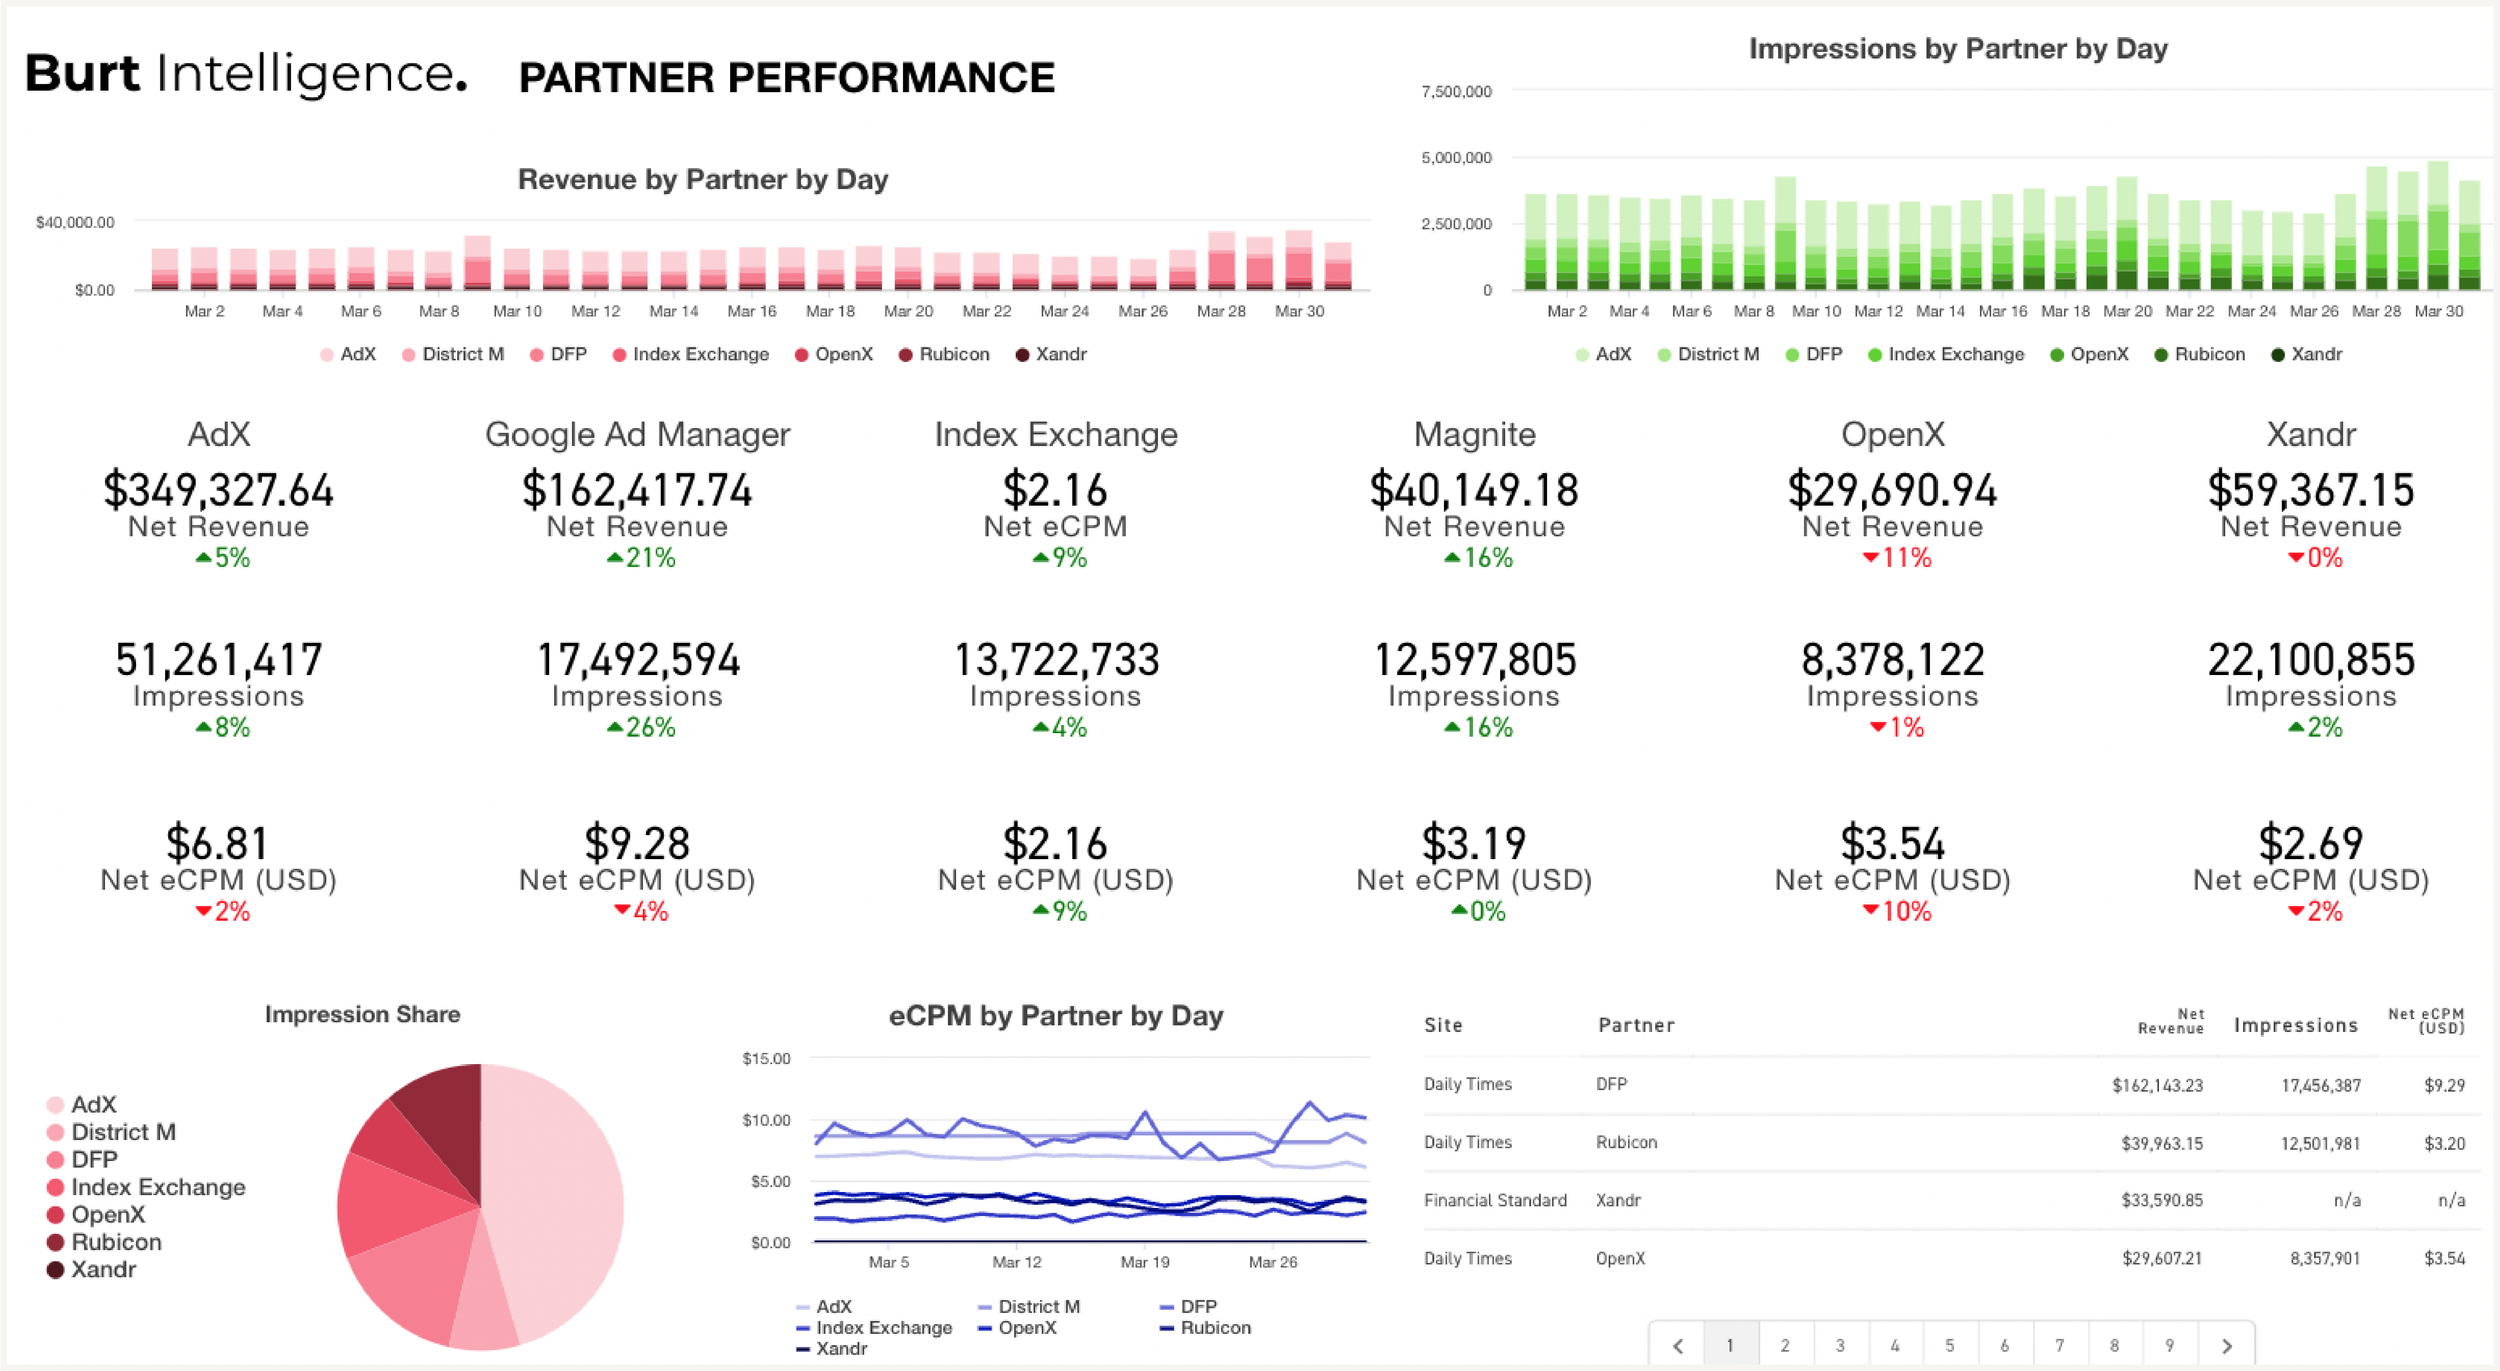The image size is (2500, 1371).
Task: Click the Xandr legend icon under Revenue chart
Action: (x=1022, y=354)
